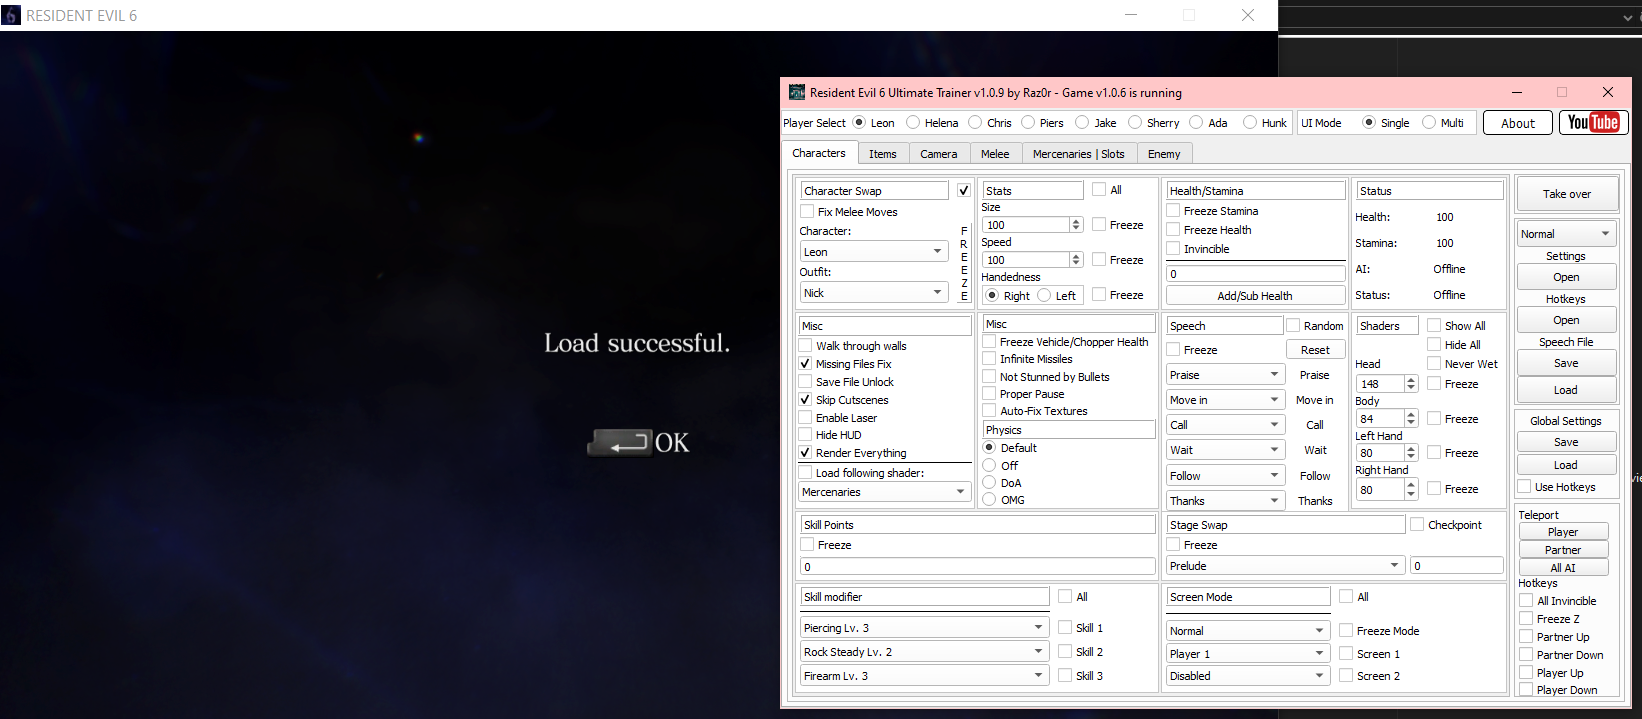Enable Infinite Missiles
The image size is (1642, 719).
pos(989,359)
